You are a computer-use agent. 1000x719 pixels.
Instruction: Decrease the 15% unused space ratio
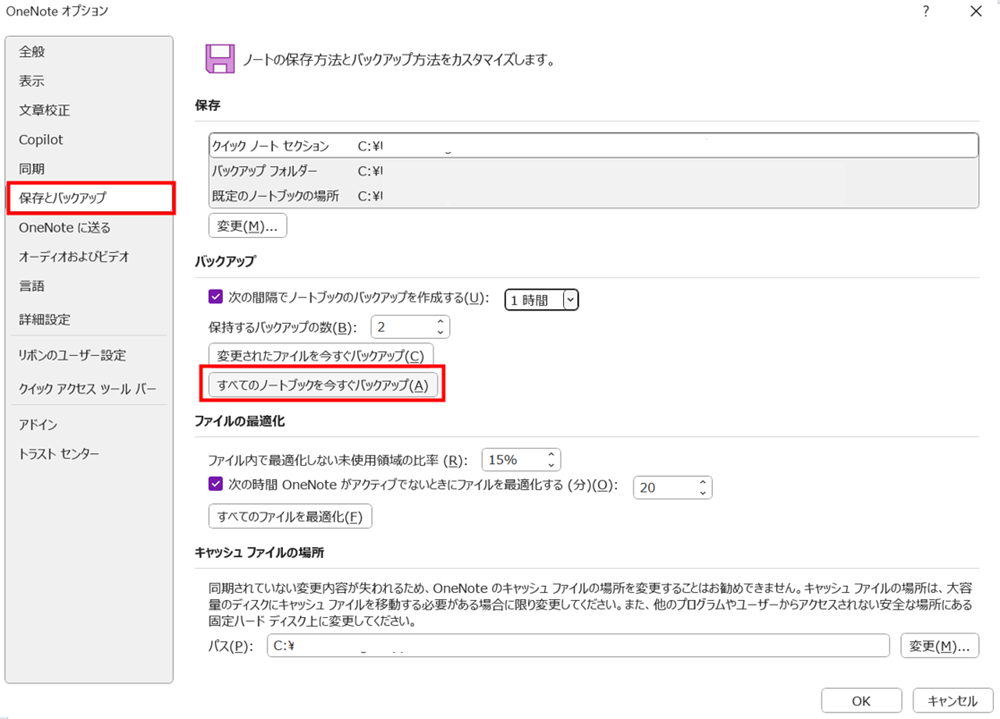pos(551,465)
